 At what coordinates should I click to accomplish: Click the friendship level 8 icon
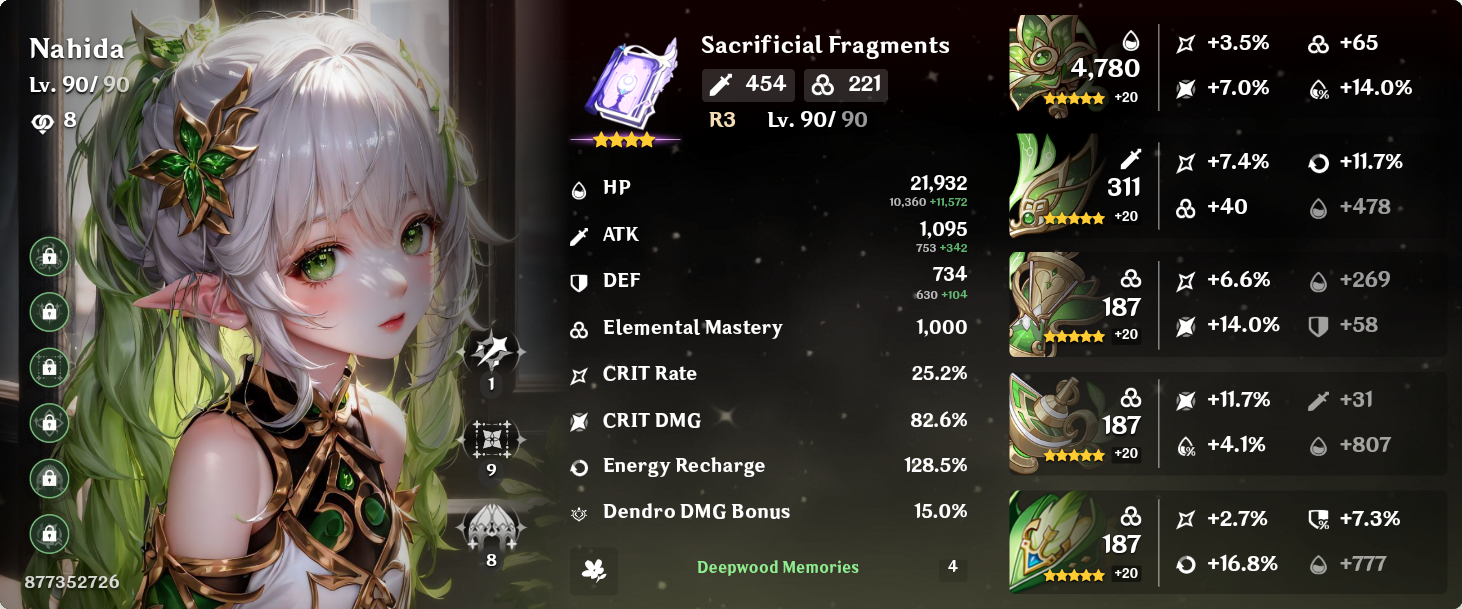(x=42, y=121)
